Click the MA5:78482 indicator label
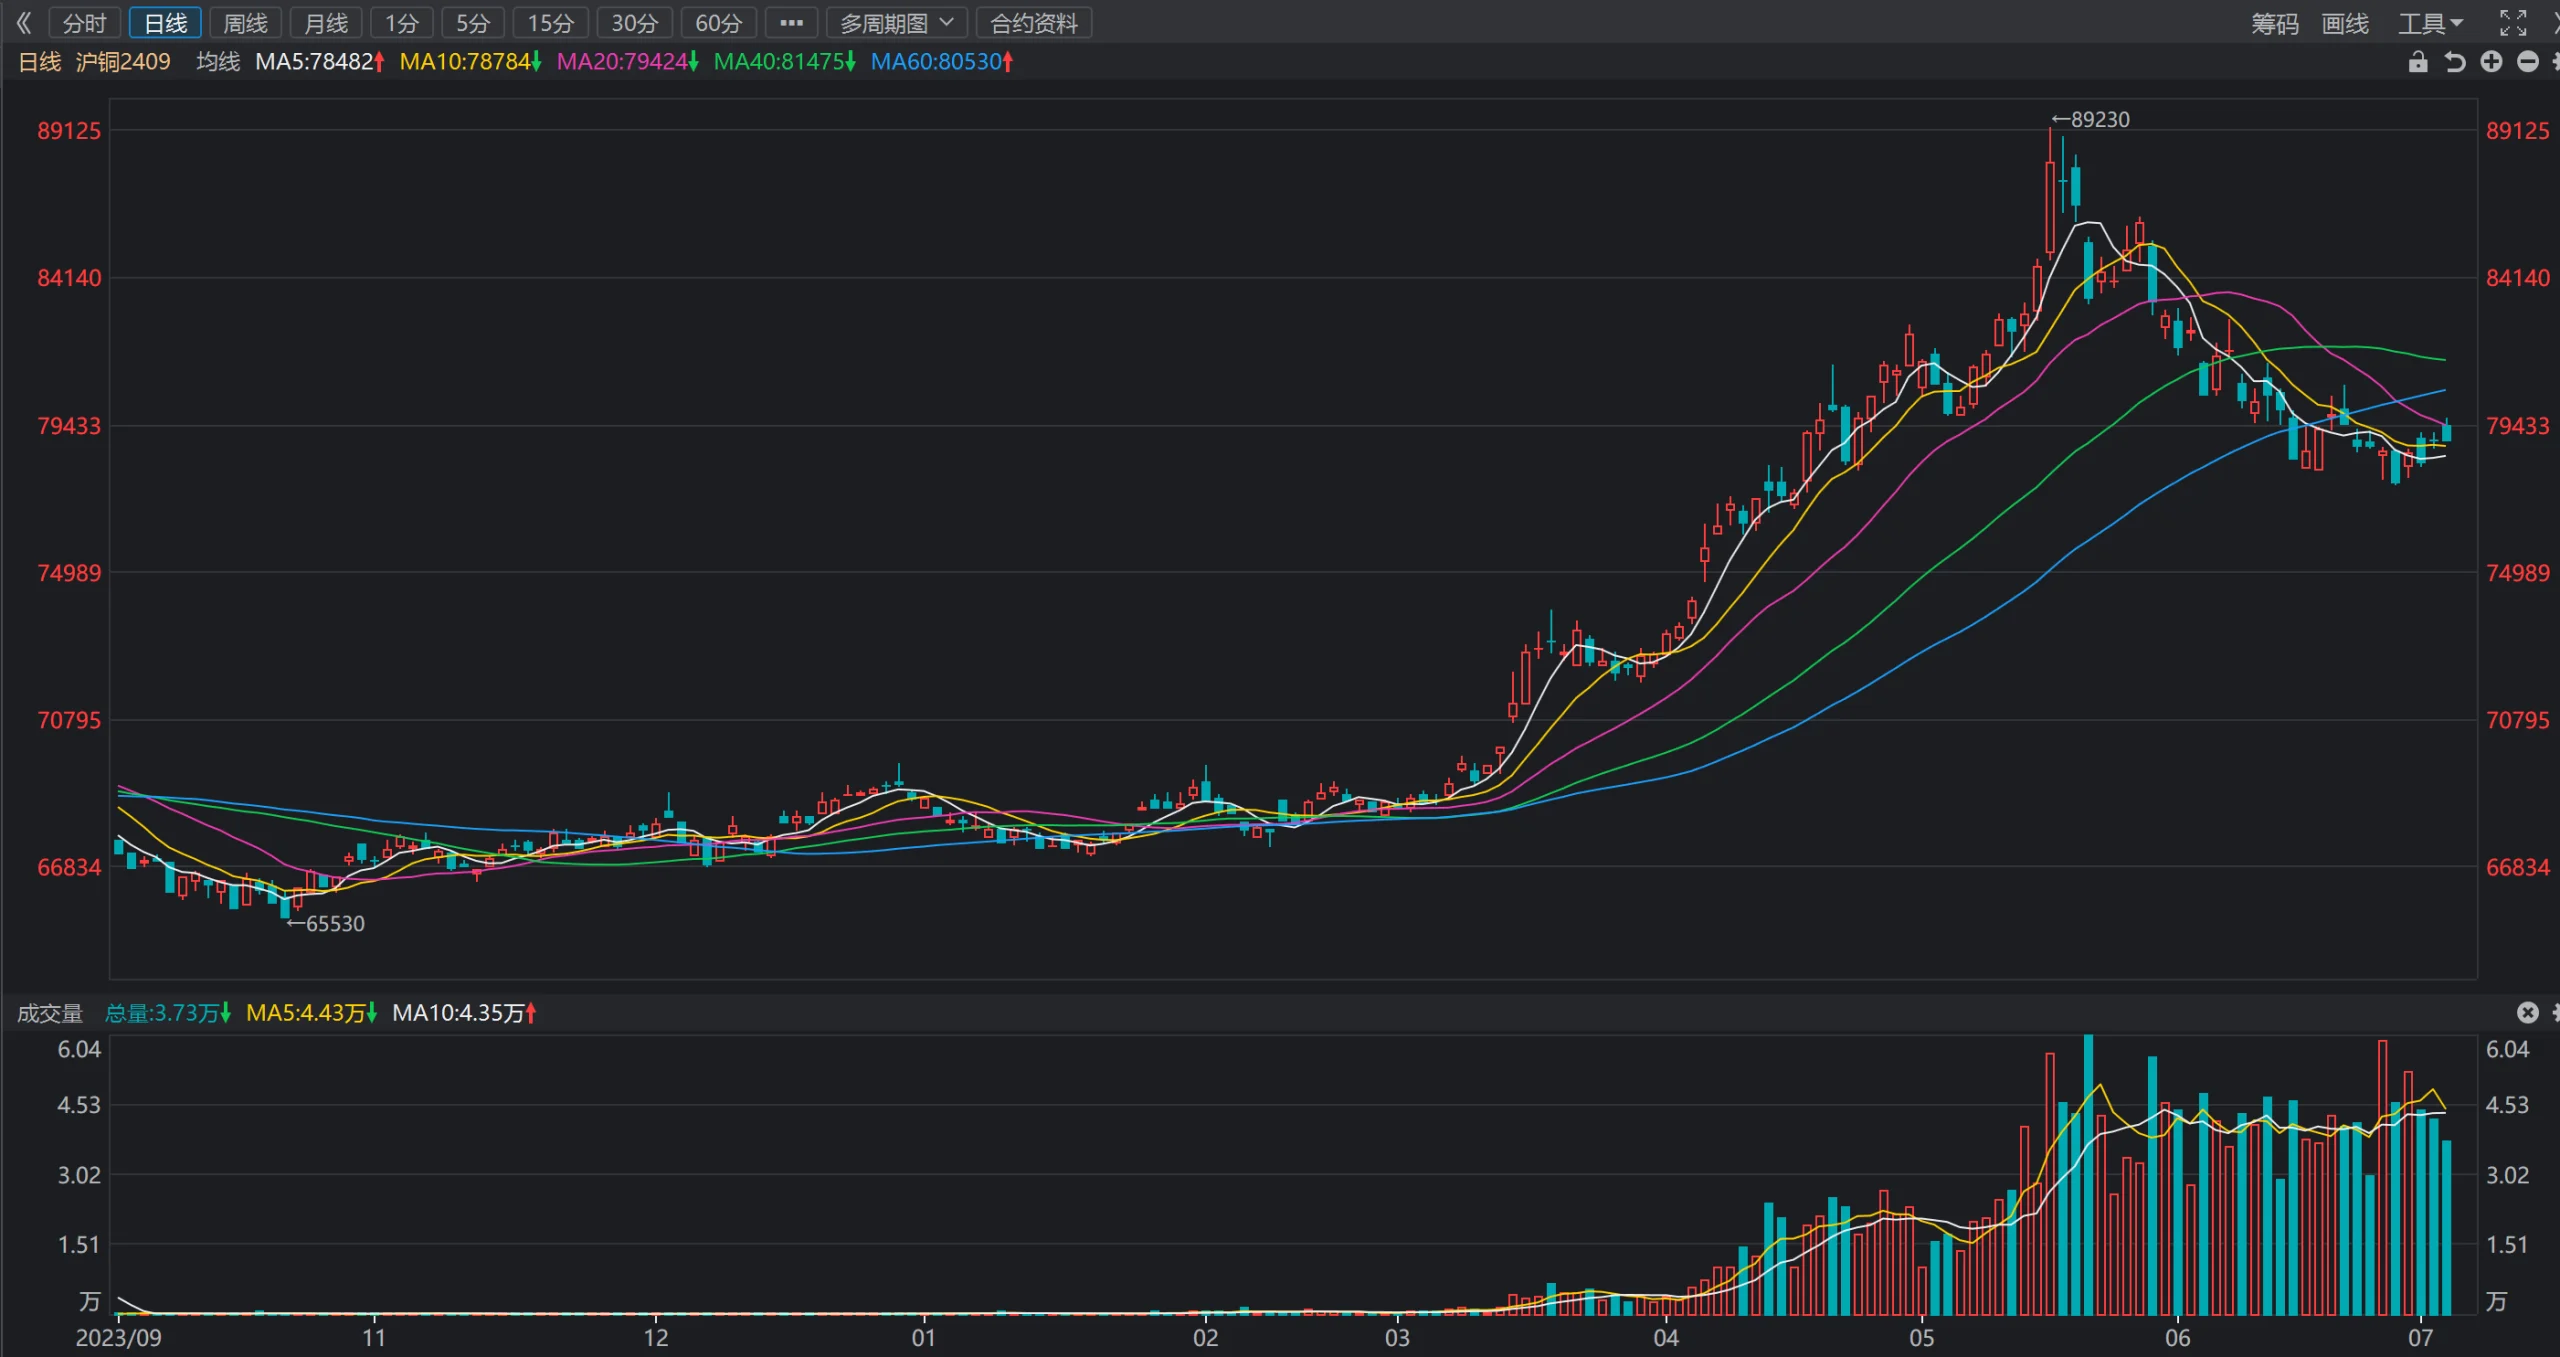2560x1357 pixels. [x=320, y=62]
